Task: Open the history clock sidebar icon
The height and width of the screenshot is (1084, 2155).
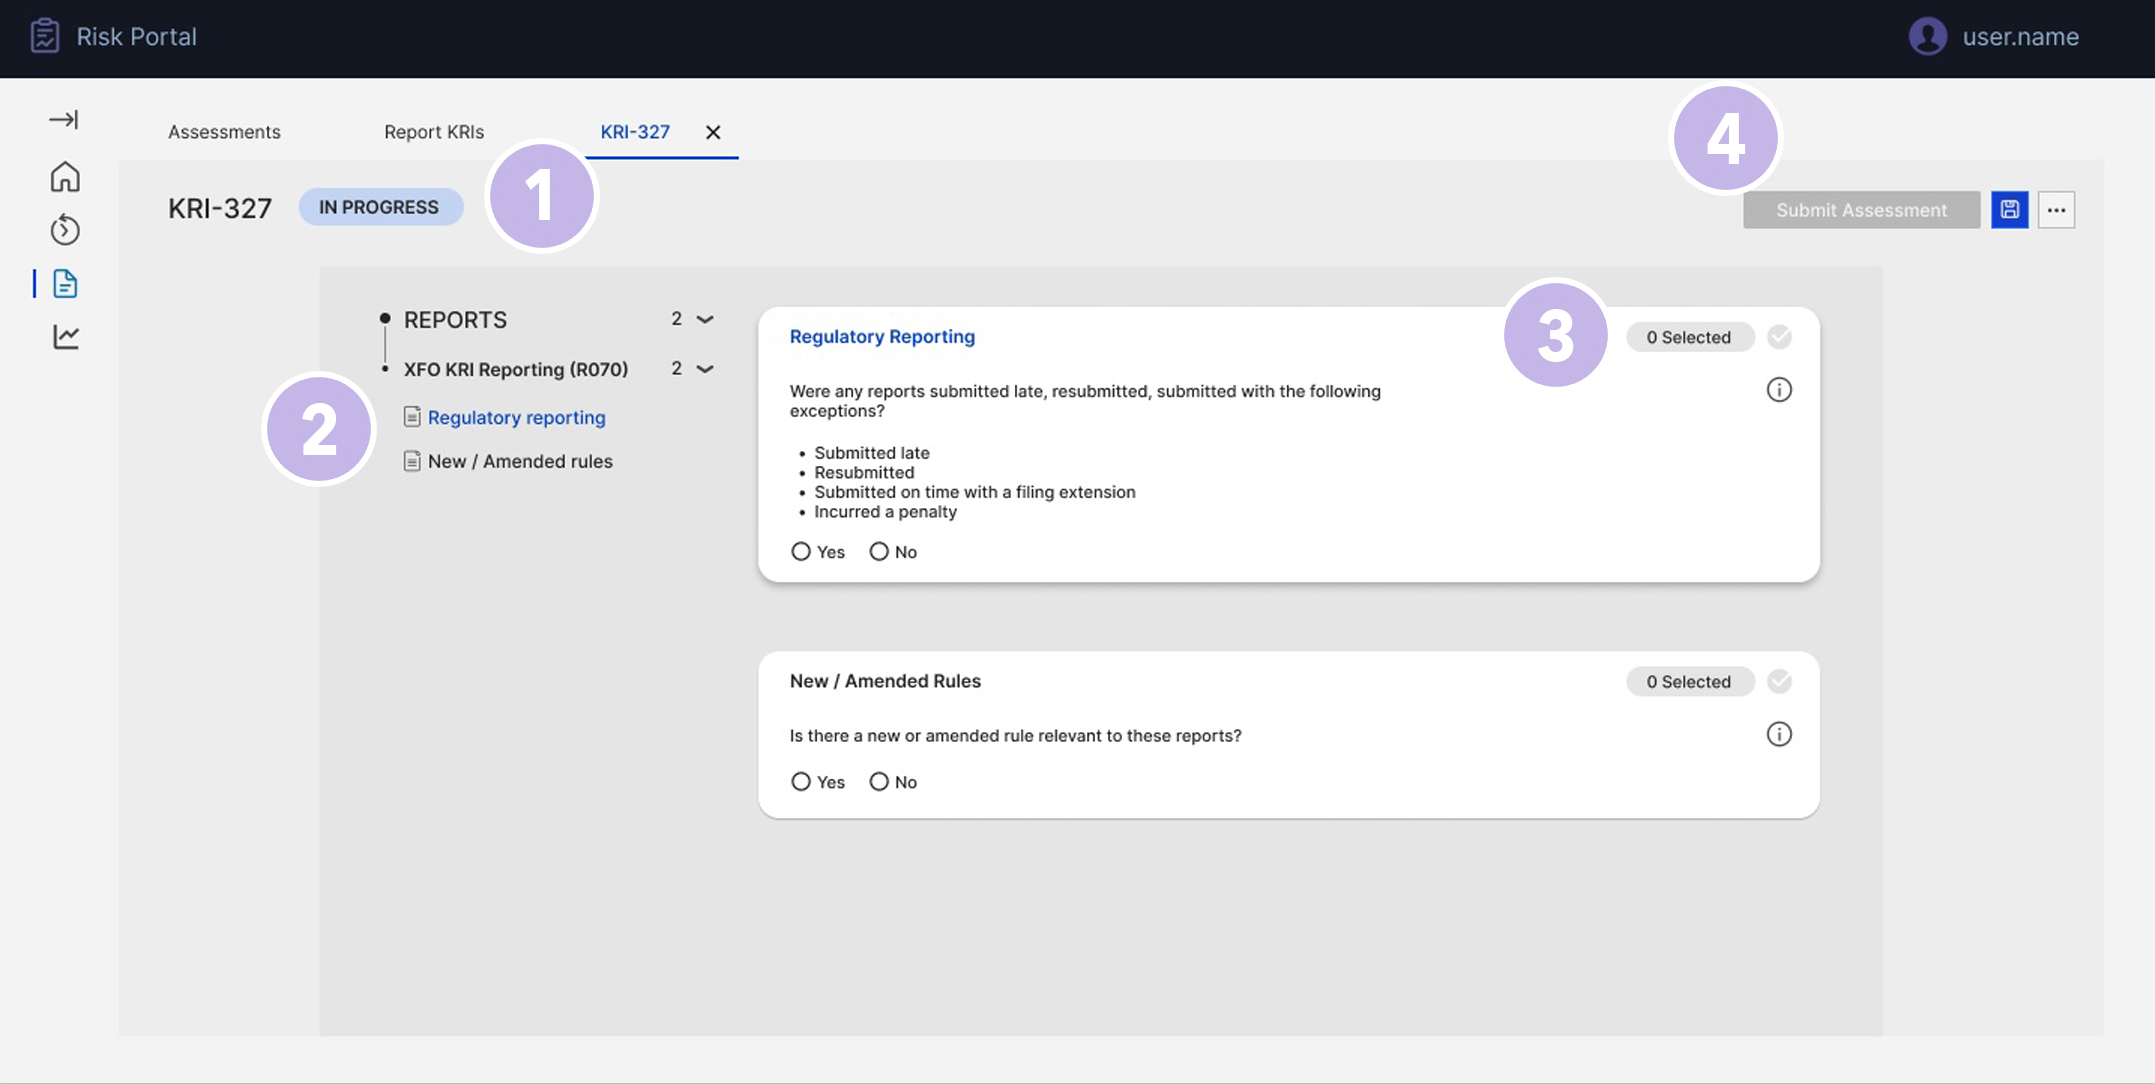Action: [x=65, y=230]
